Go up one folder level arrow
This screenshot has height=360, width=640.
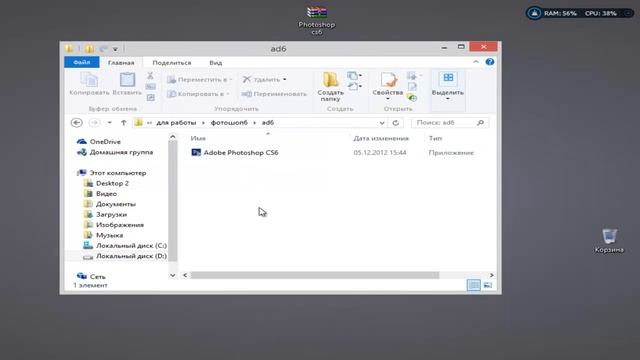tap(123, 122)
